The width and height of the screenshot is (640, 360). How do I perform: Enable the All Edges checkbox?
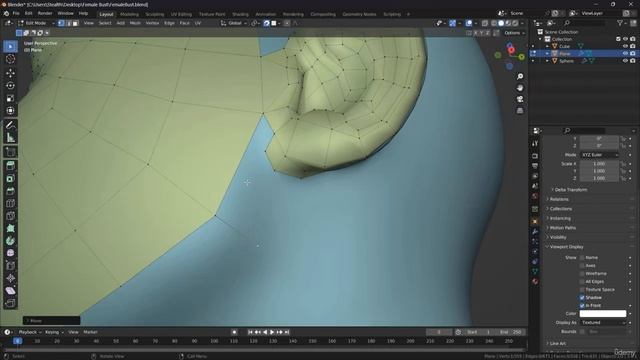[x=582, y=282]
